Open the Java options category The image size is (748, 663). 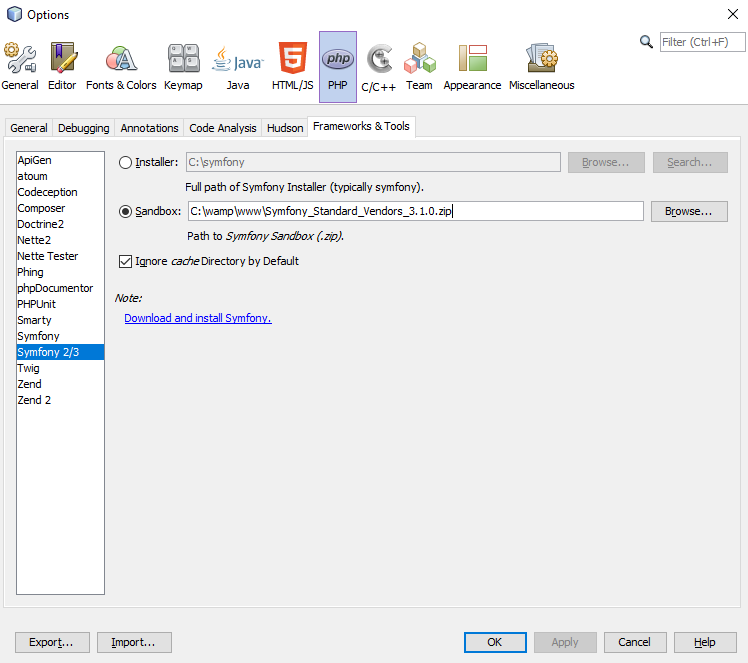click(238, 67)
